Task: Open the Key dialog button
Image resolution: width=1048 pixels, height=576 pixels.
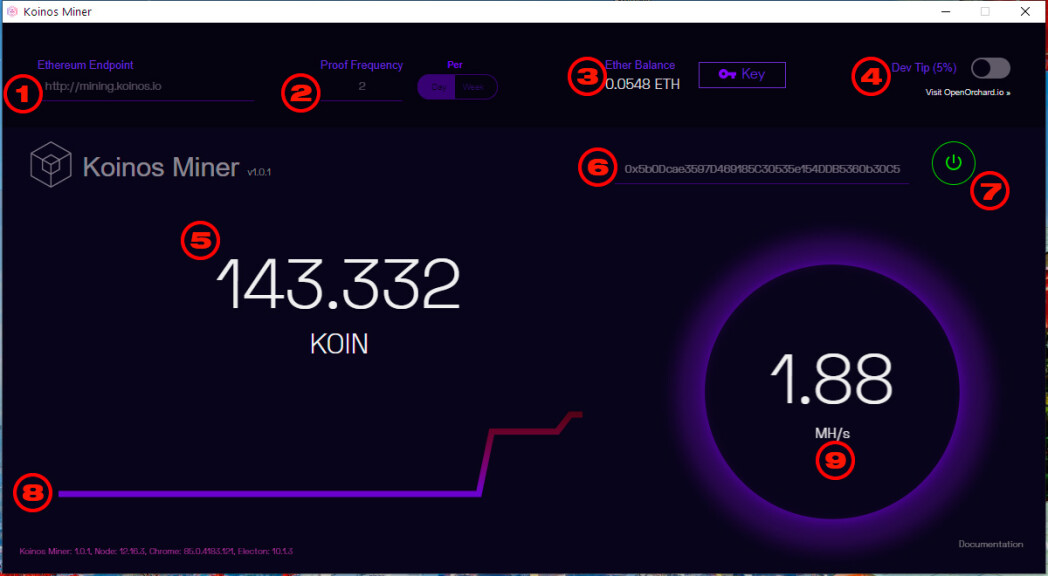Action: point(742,74)
